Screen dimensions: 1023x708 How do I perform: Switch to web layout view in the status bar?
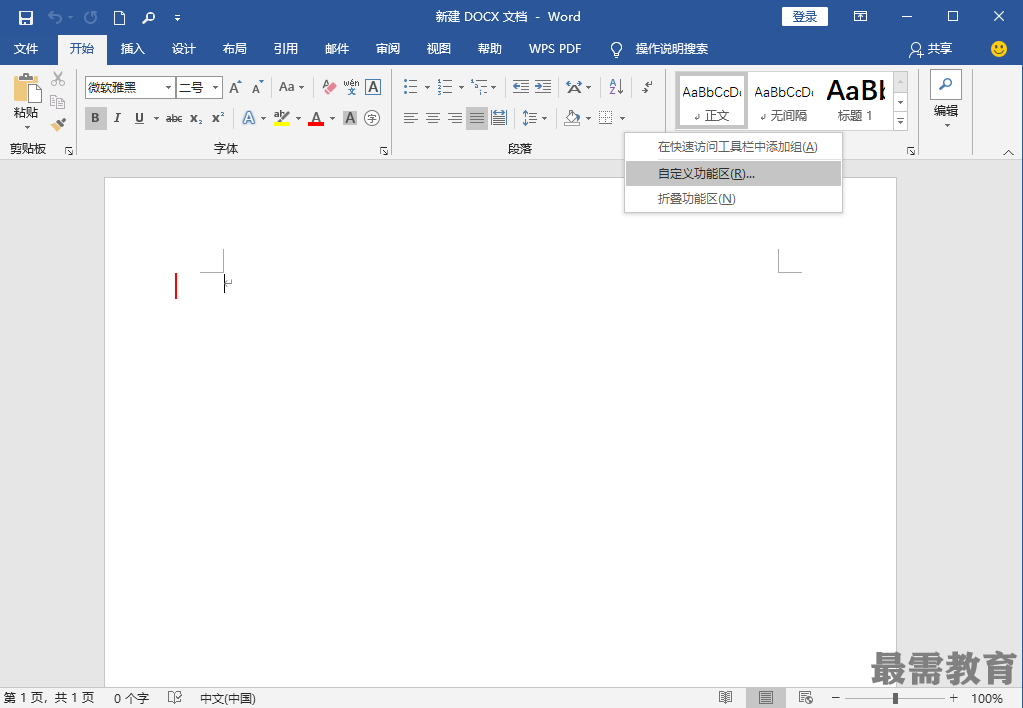pyautogui.click(x=806, y=698)
